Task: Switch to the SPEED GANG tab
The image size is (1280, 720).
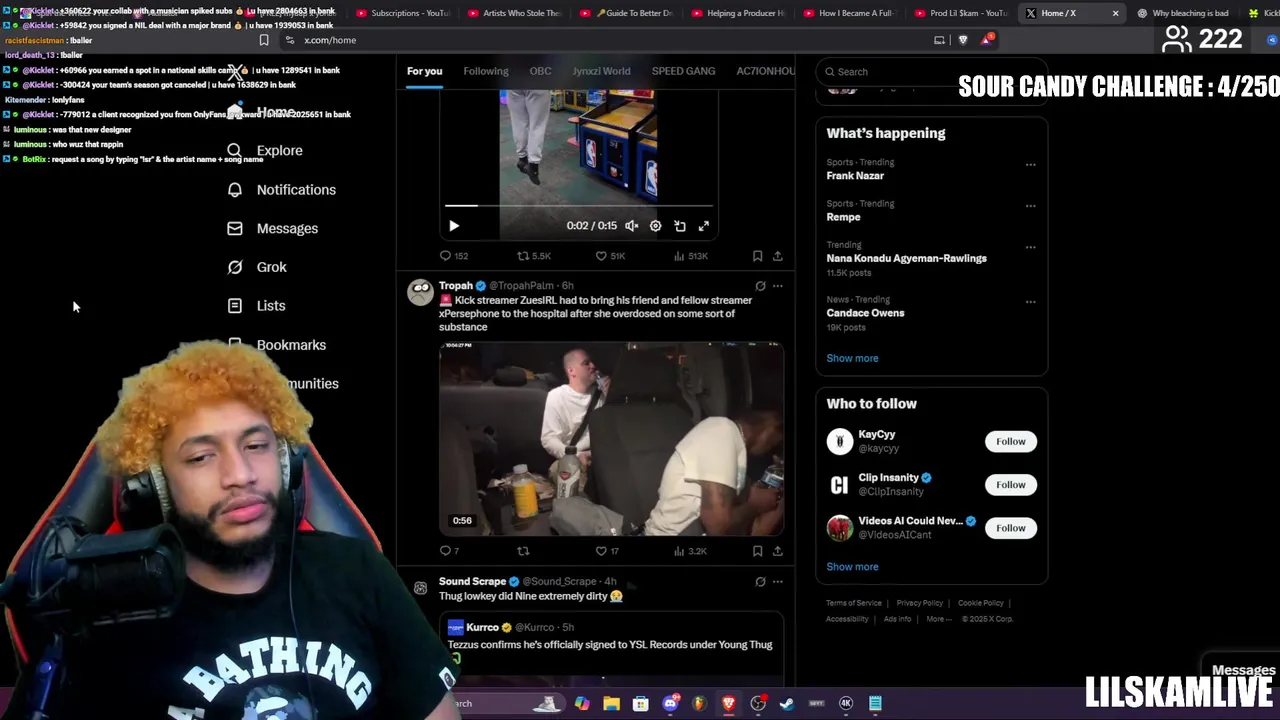Action: coord(683,71)
